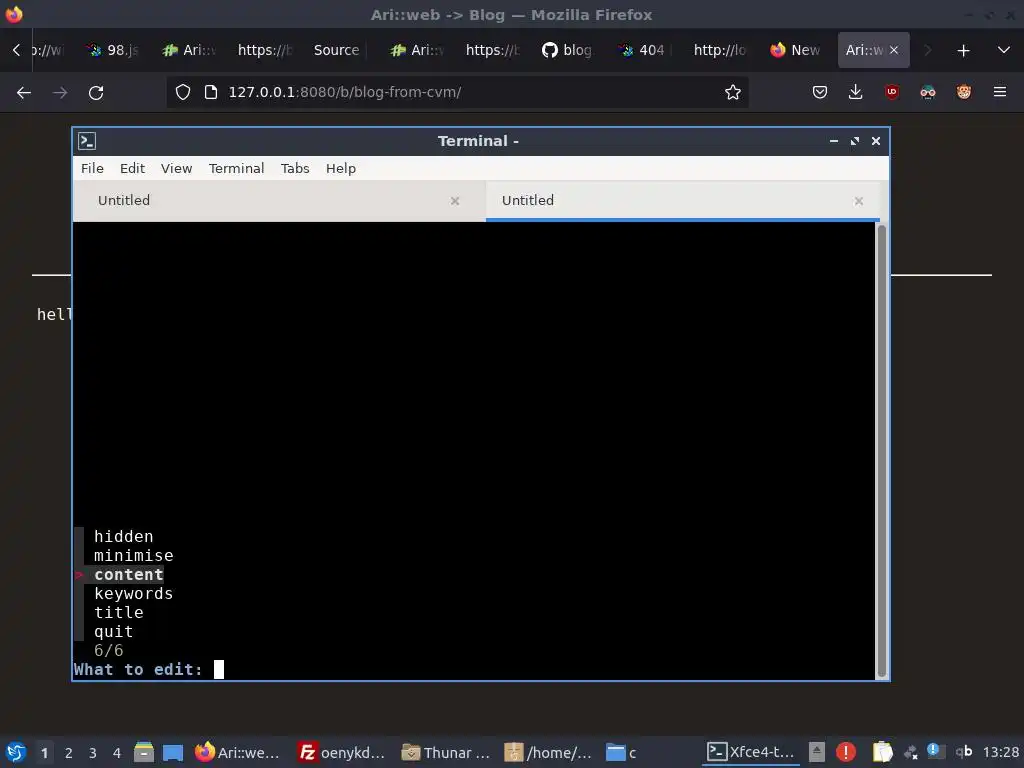Select 'quit' option in terminal list
Viewport: 1024px width, 768px height.
tap(114, 632)
